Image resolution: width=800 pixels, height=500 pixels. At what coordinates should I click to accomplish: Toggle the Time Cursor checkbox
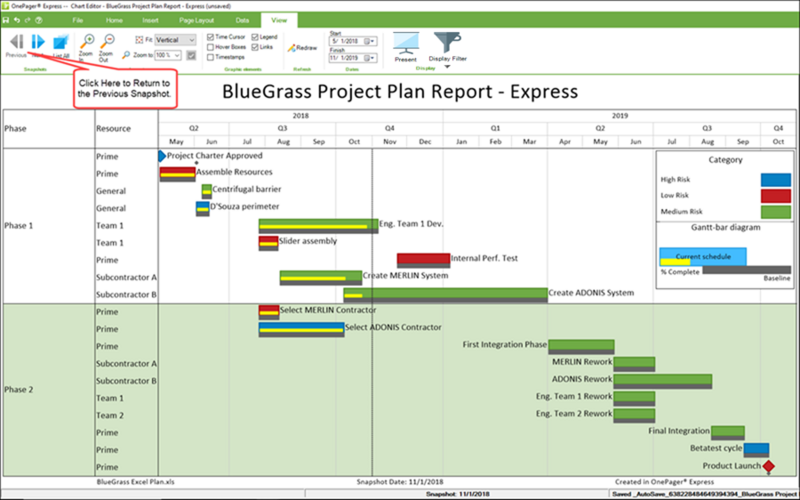[210, 37]
